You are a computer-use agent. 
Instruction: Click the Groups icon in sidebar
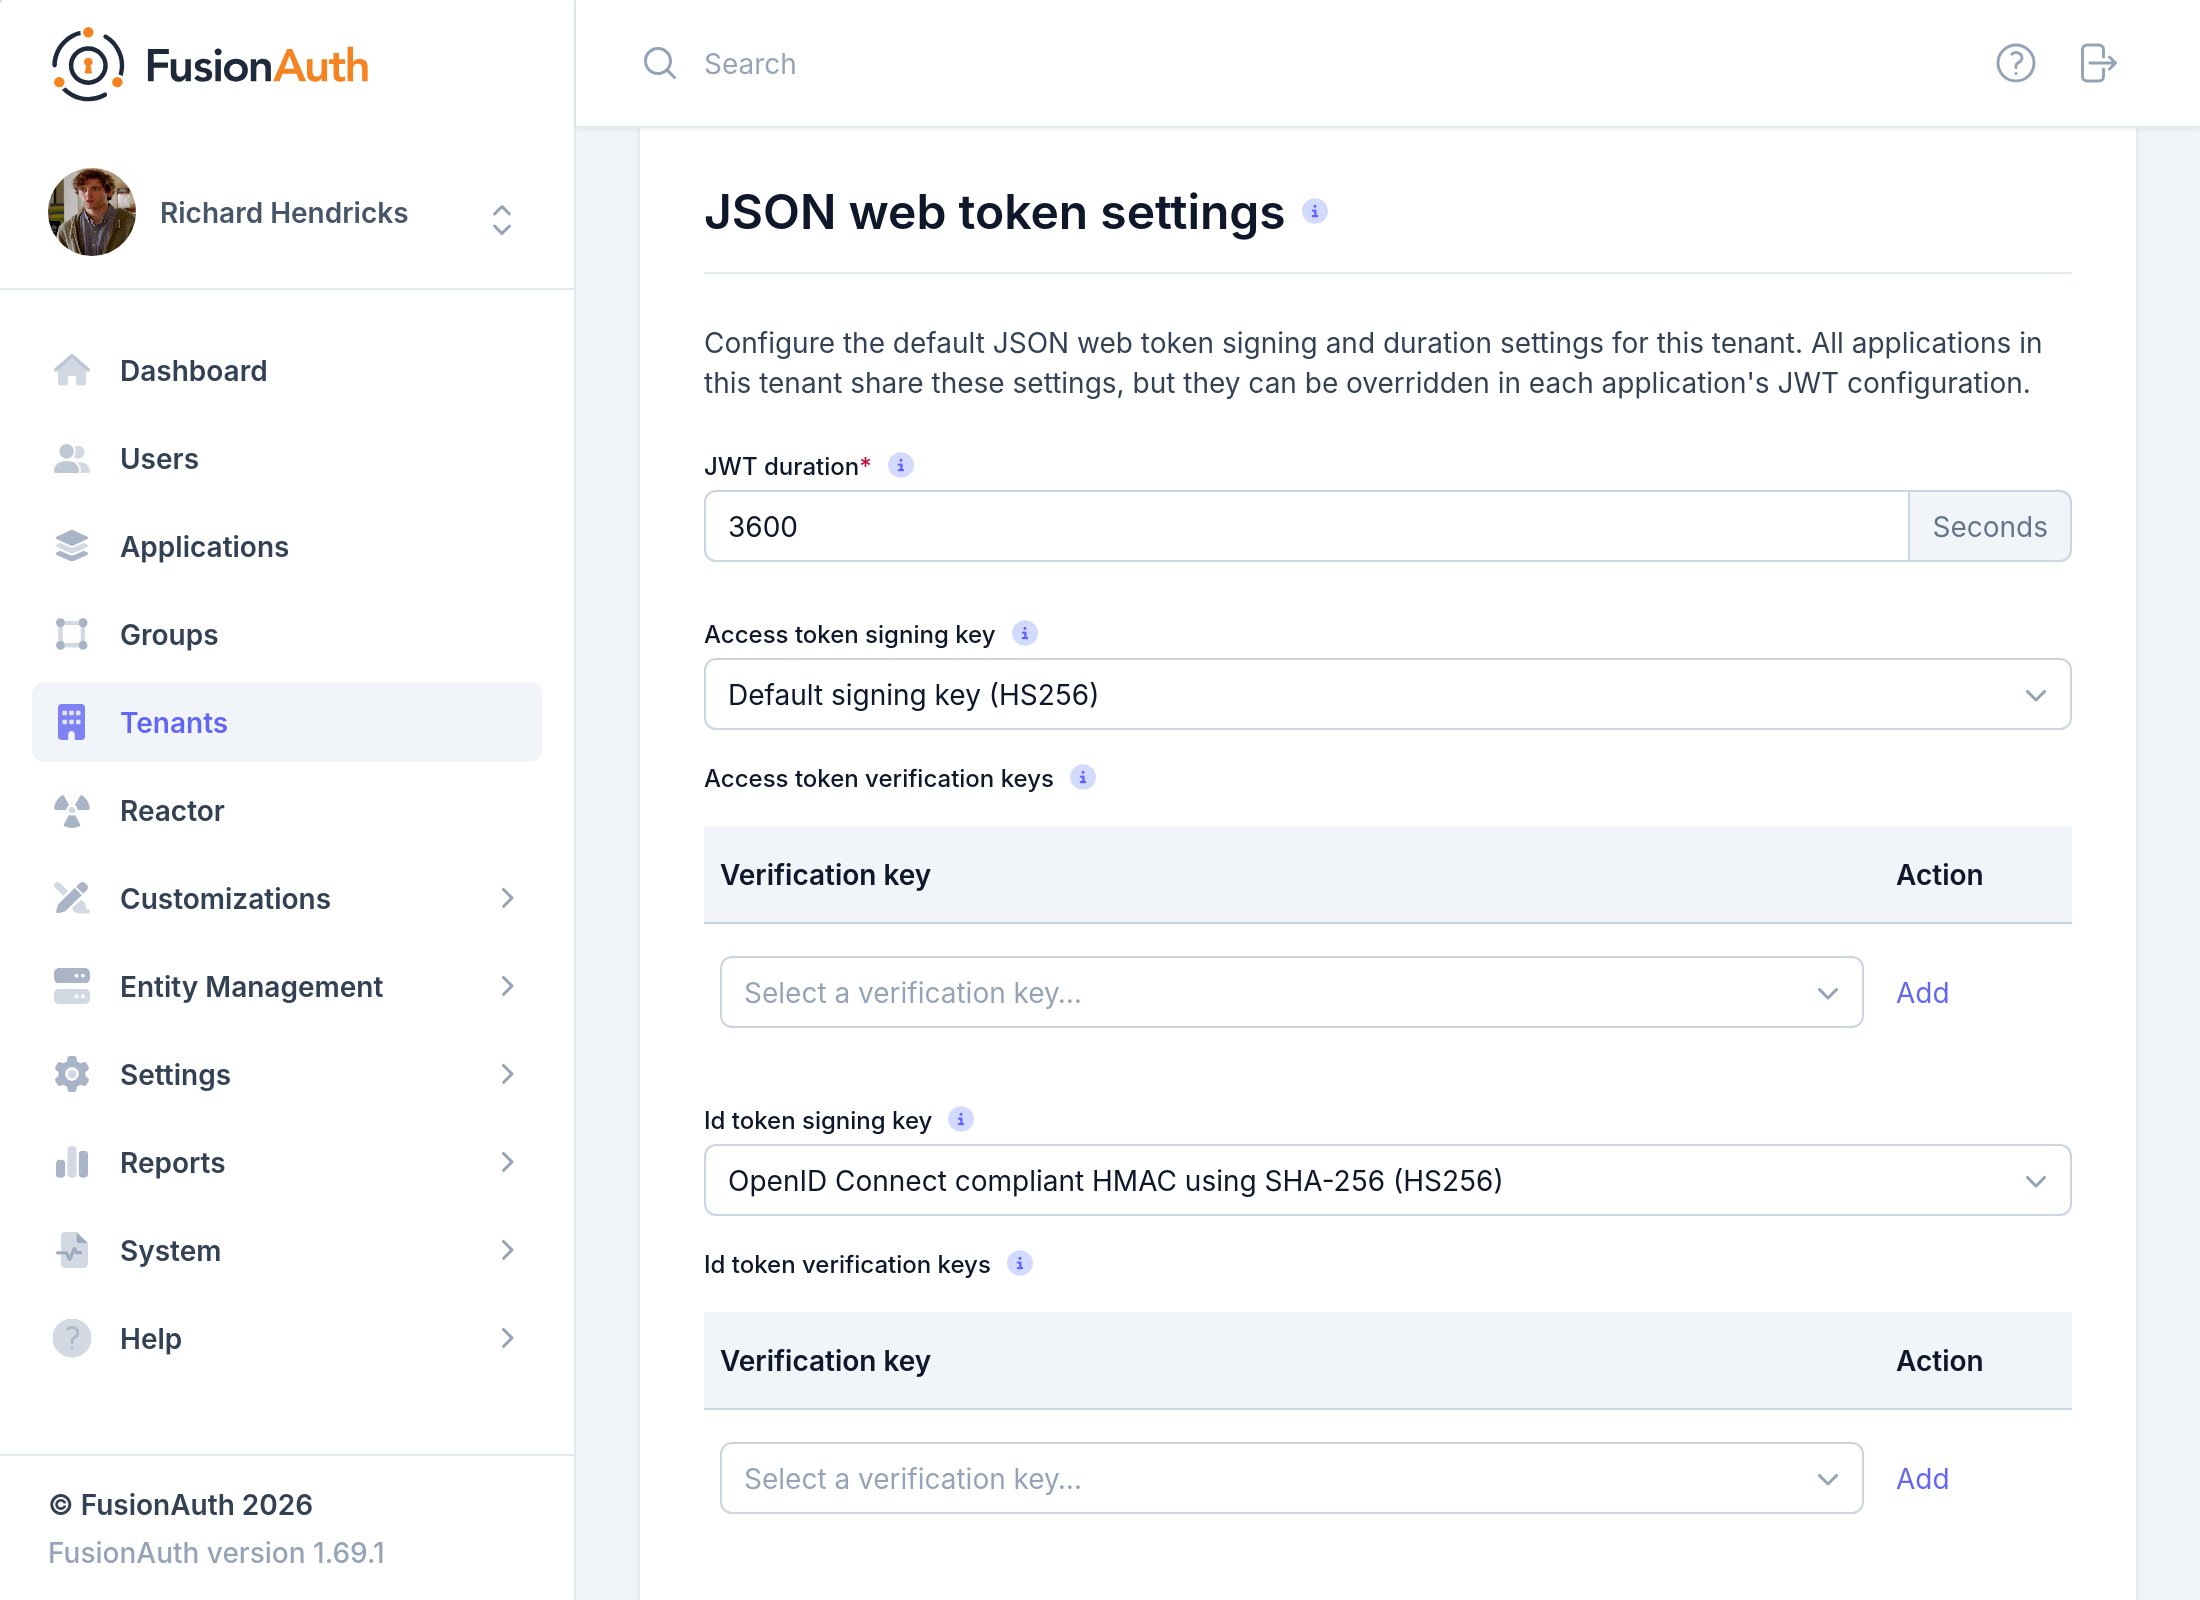(72, 634)
